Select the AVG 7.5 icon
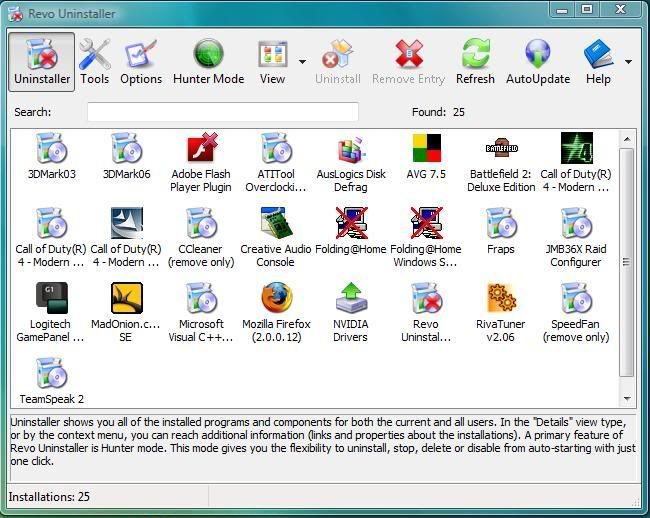This screenshot has width=650, height=518. 426,148
